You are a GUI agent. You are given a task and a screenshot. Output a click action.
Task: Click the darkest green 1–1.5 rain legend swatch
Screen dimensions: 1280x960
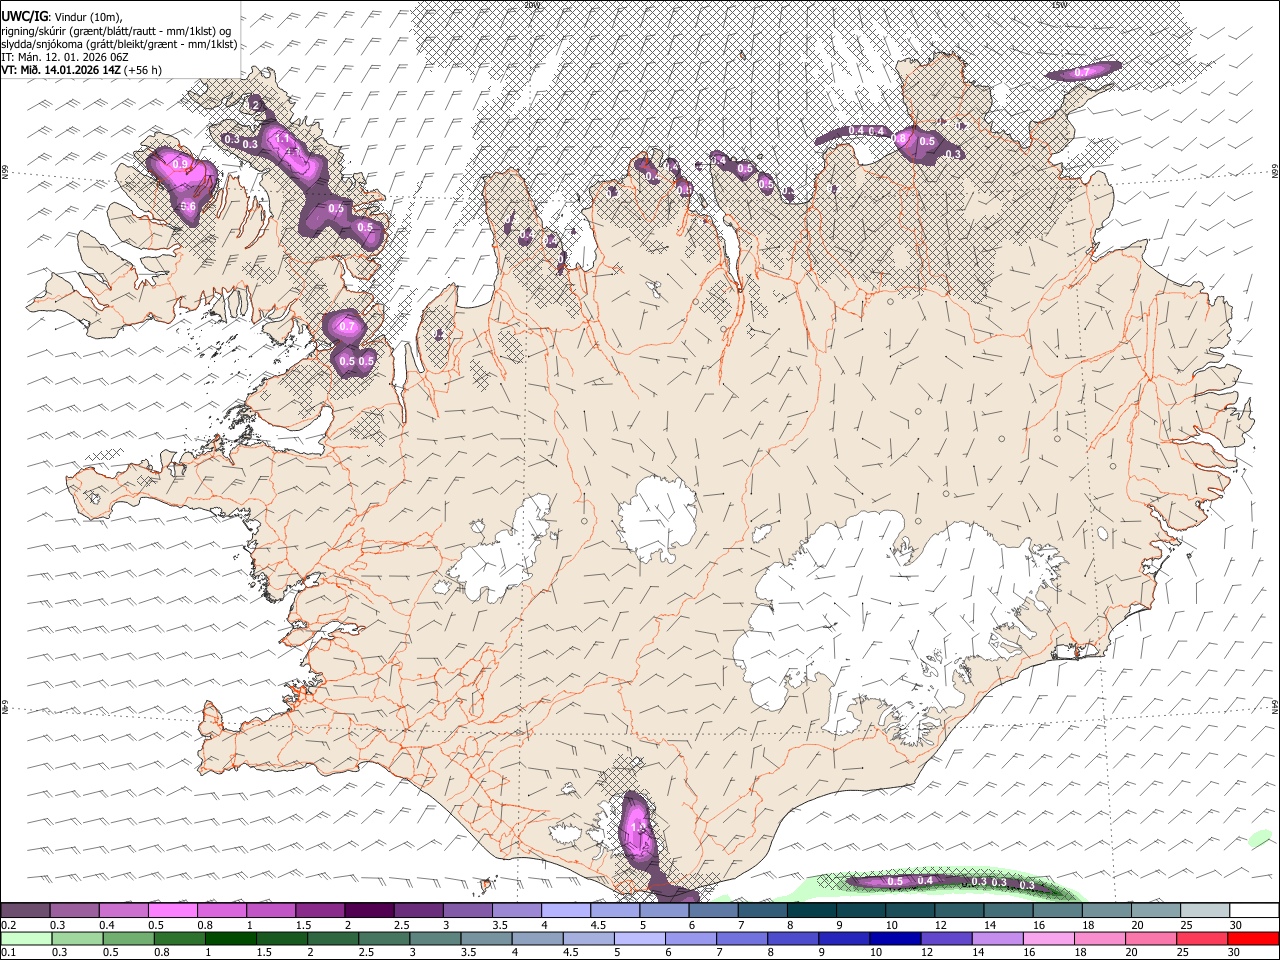coord(231,939)
